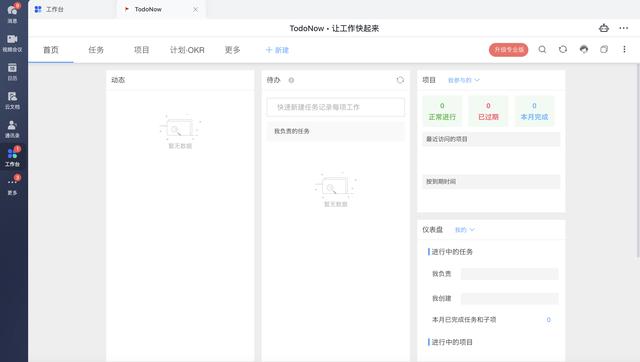The width and height of the screenshot is (640, 362).
Task: Click the info icon beside 待办 title
Action: point(291,80)
